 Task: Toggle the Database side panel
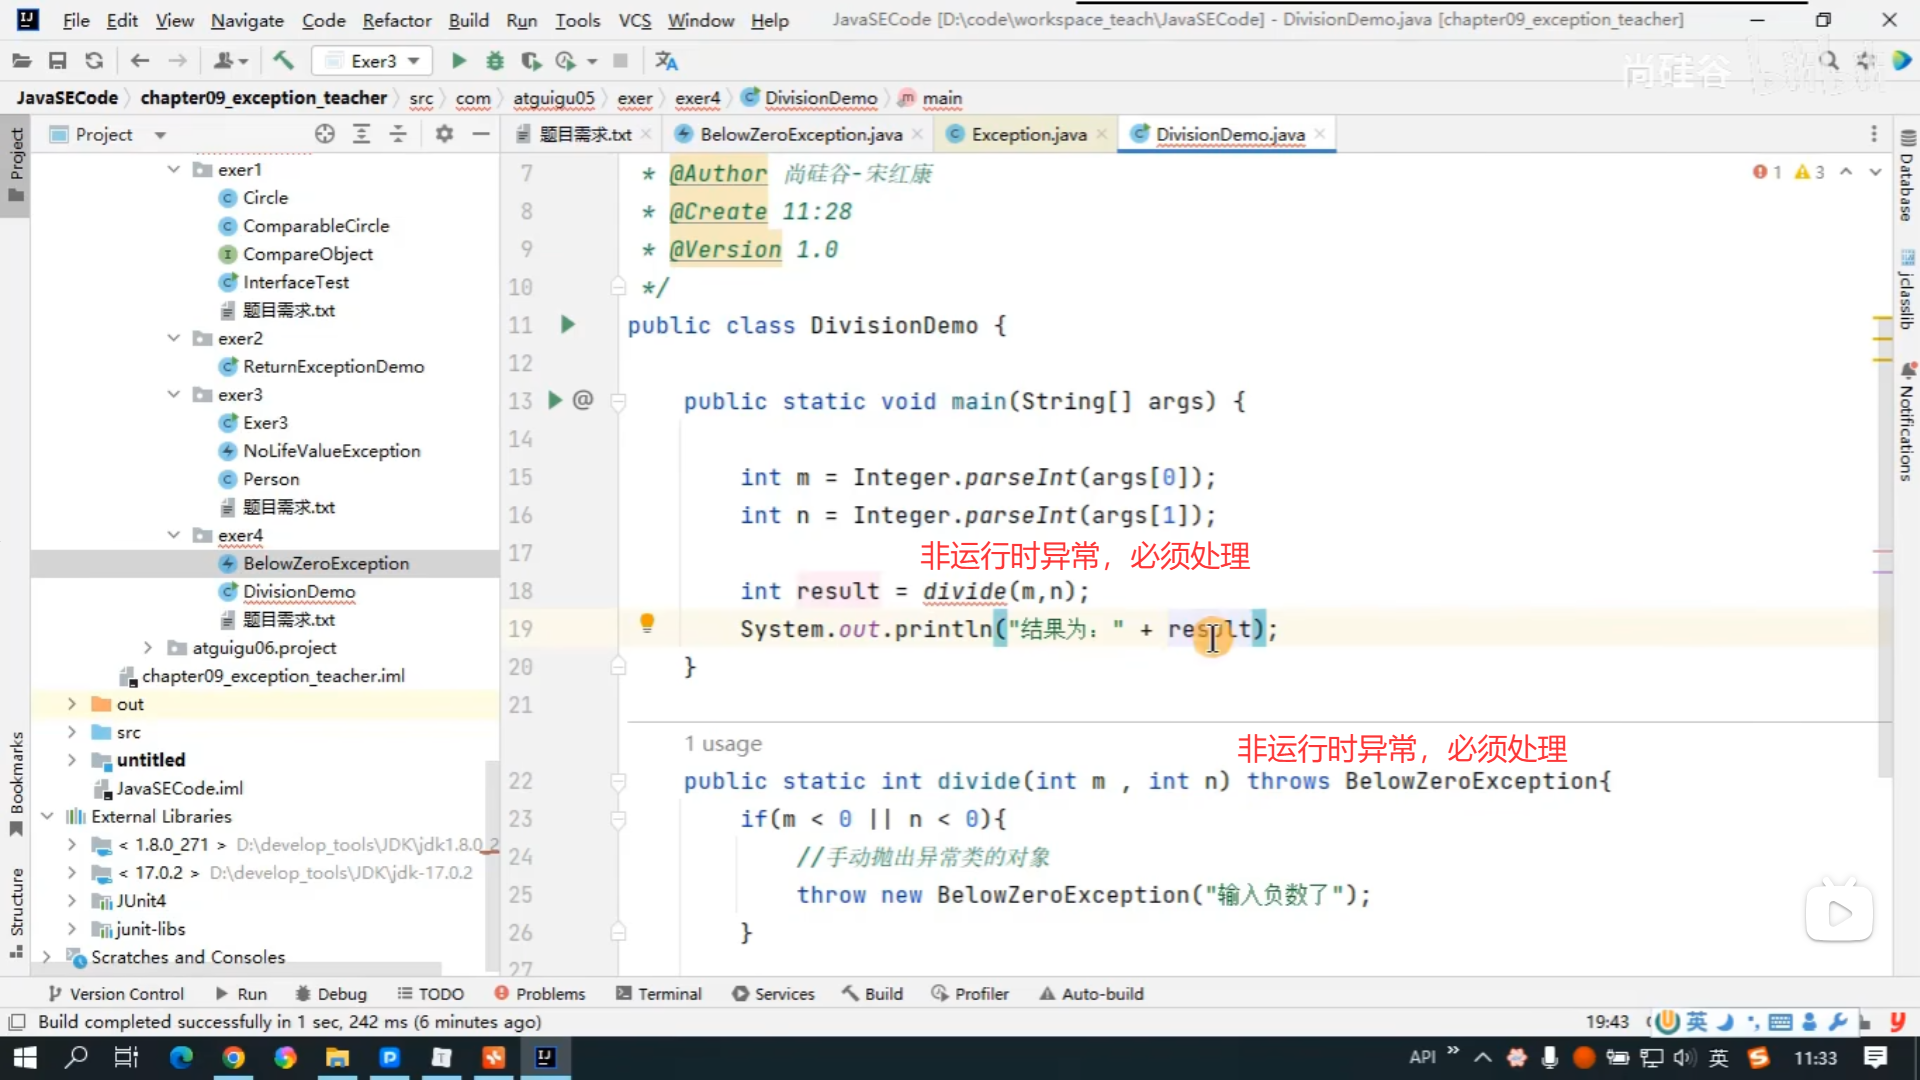pos(1907,178)
